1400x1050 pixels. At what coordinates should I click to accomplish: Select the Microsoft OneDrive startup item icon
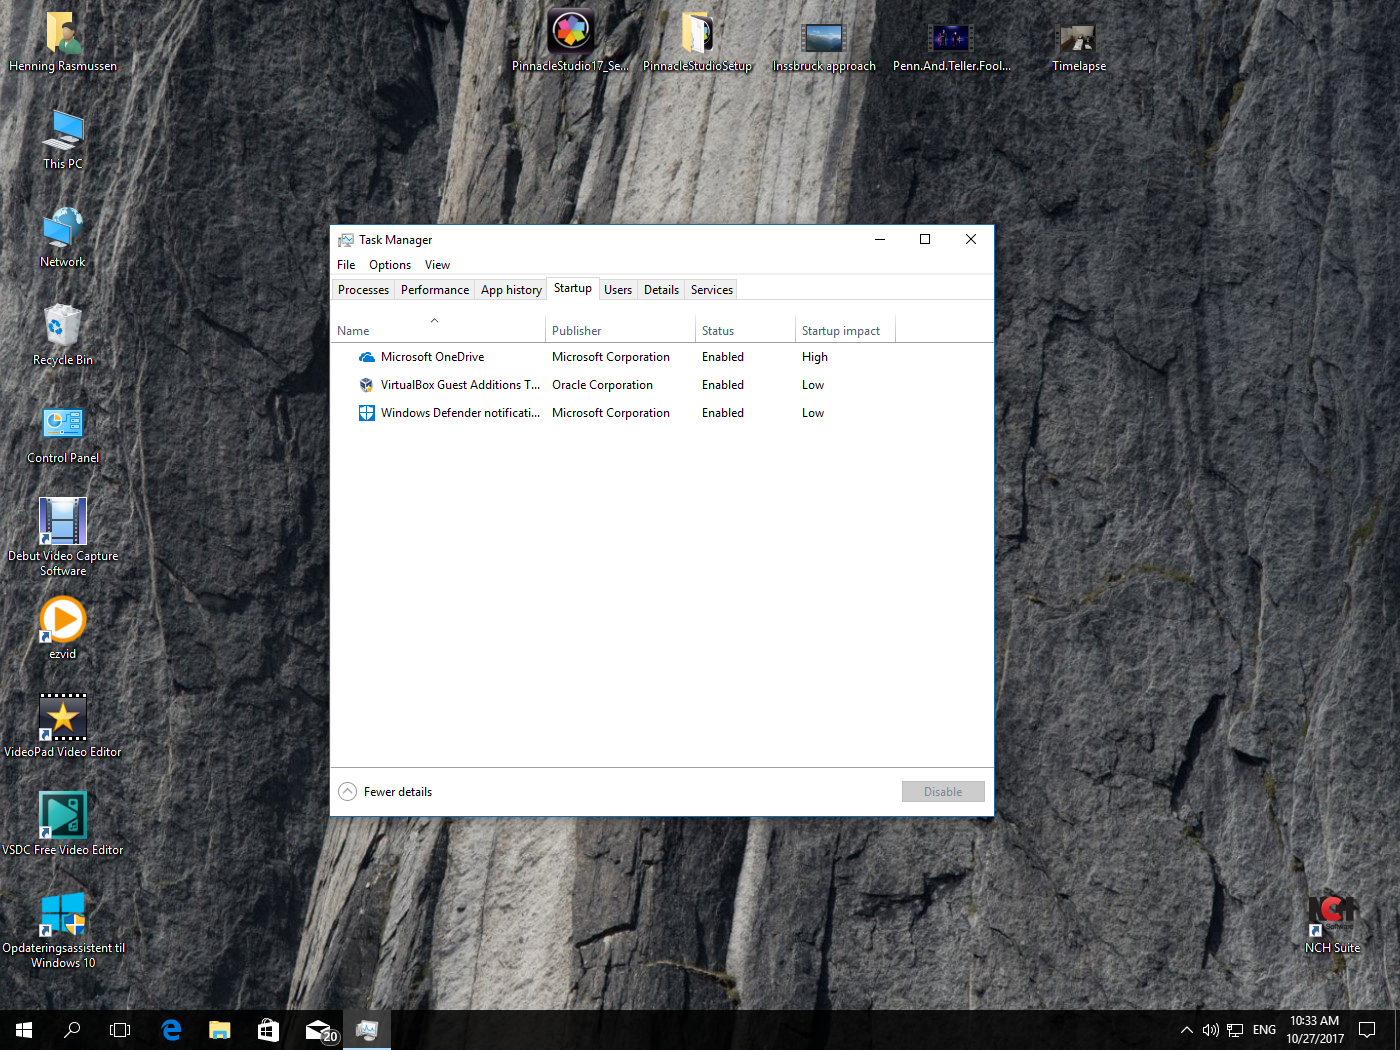[366, 356]
